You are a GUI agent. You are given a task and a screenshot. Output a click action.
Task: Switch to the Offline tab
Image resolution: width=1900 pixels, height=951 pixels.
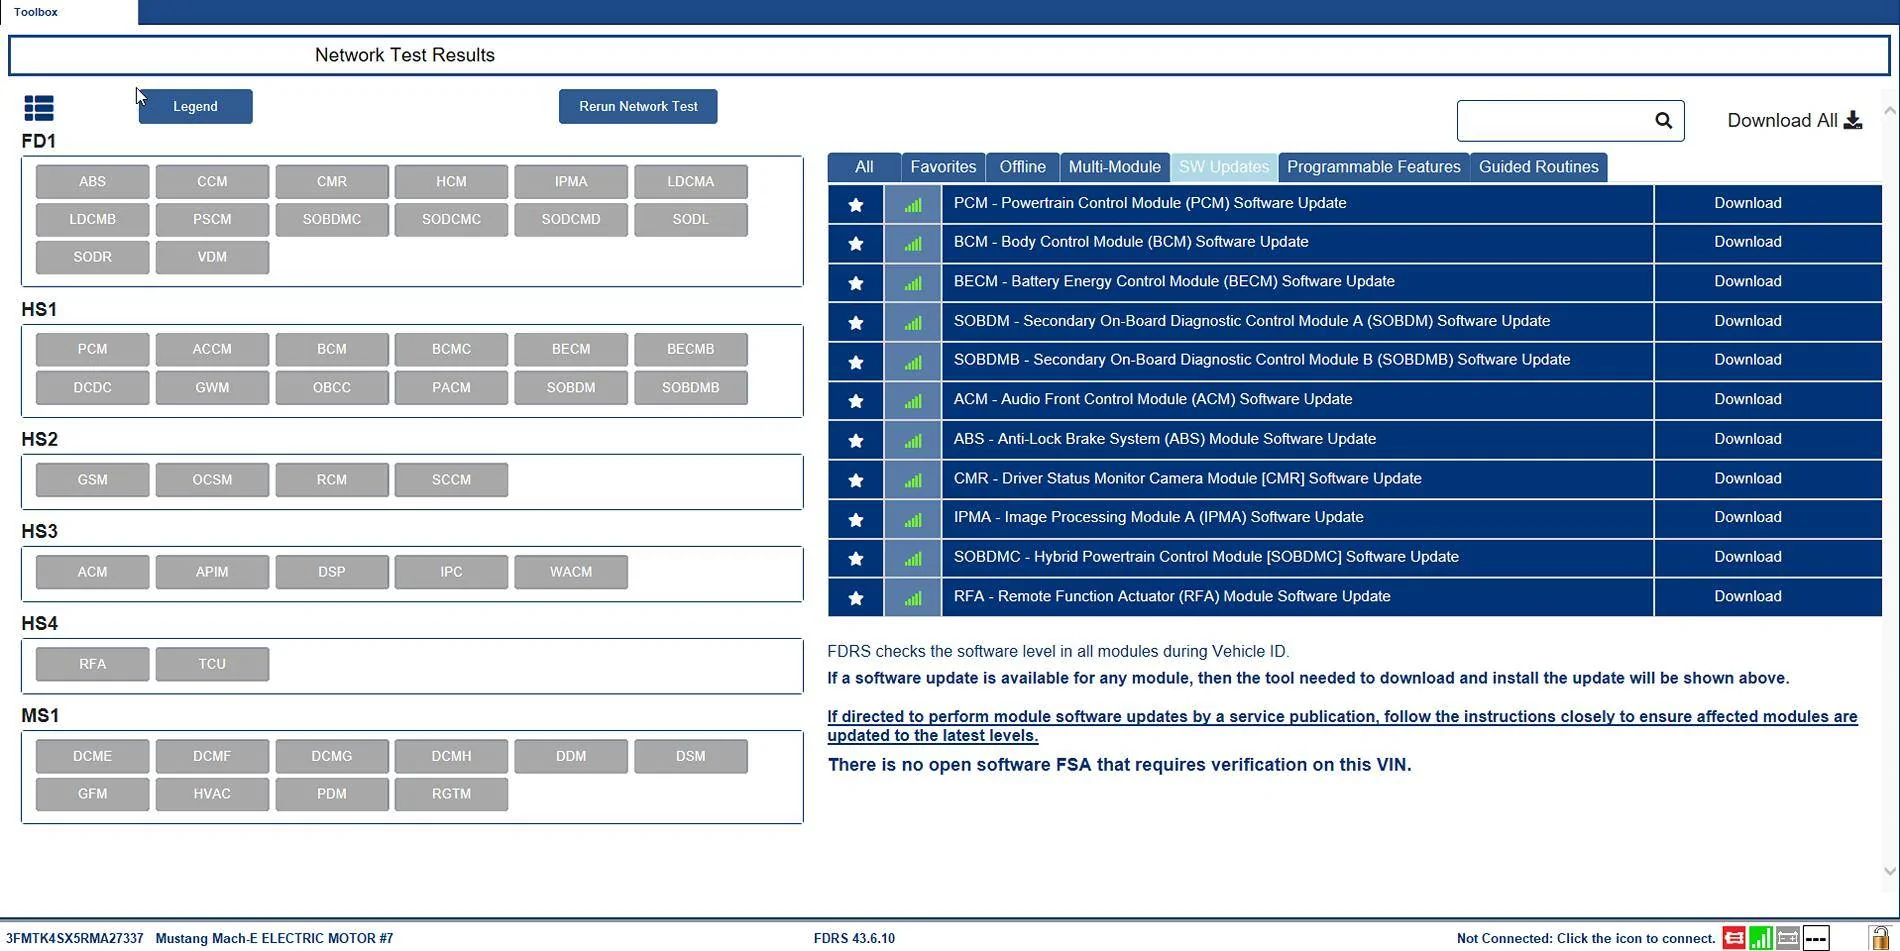pos(1022,167)
